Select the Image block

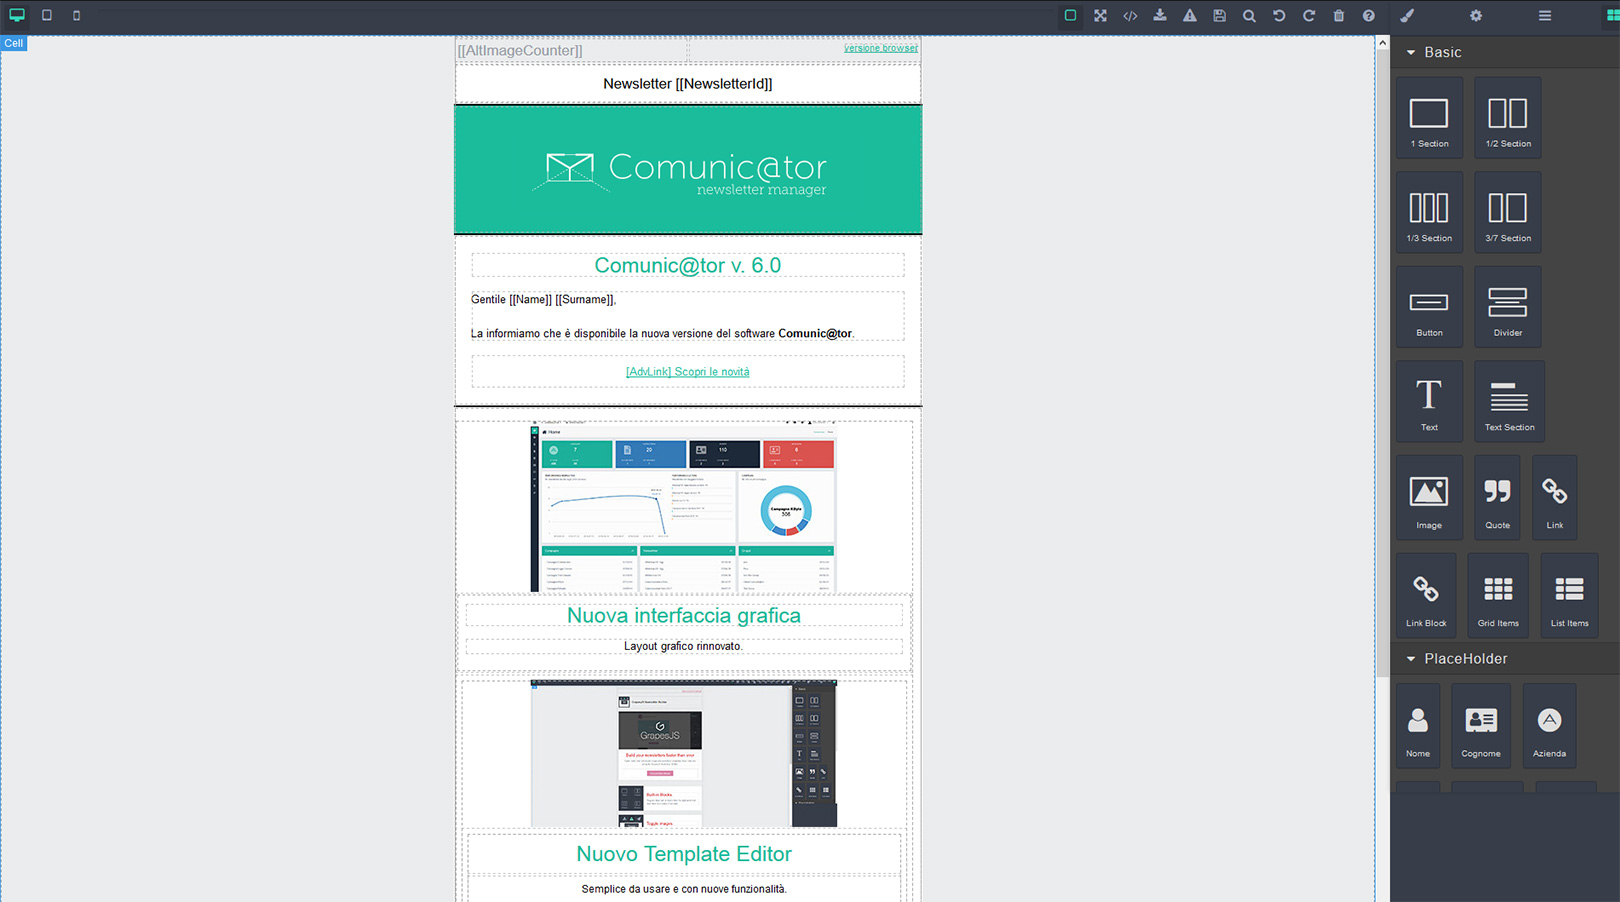tap(1429, 498)
